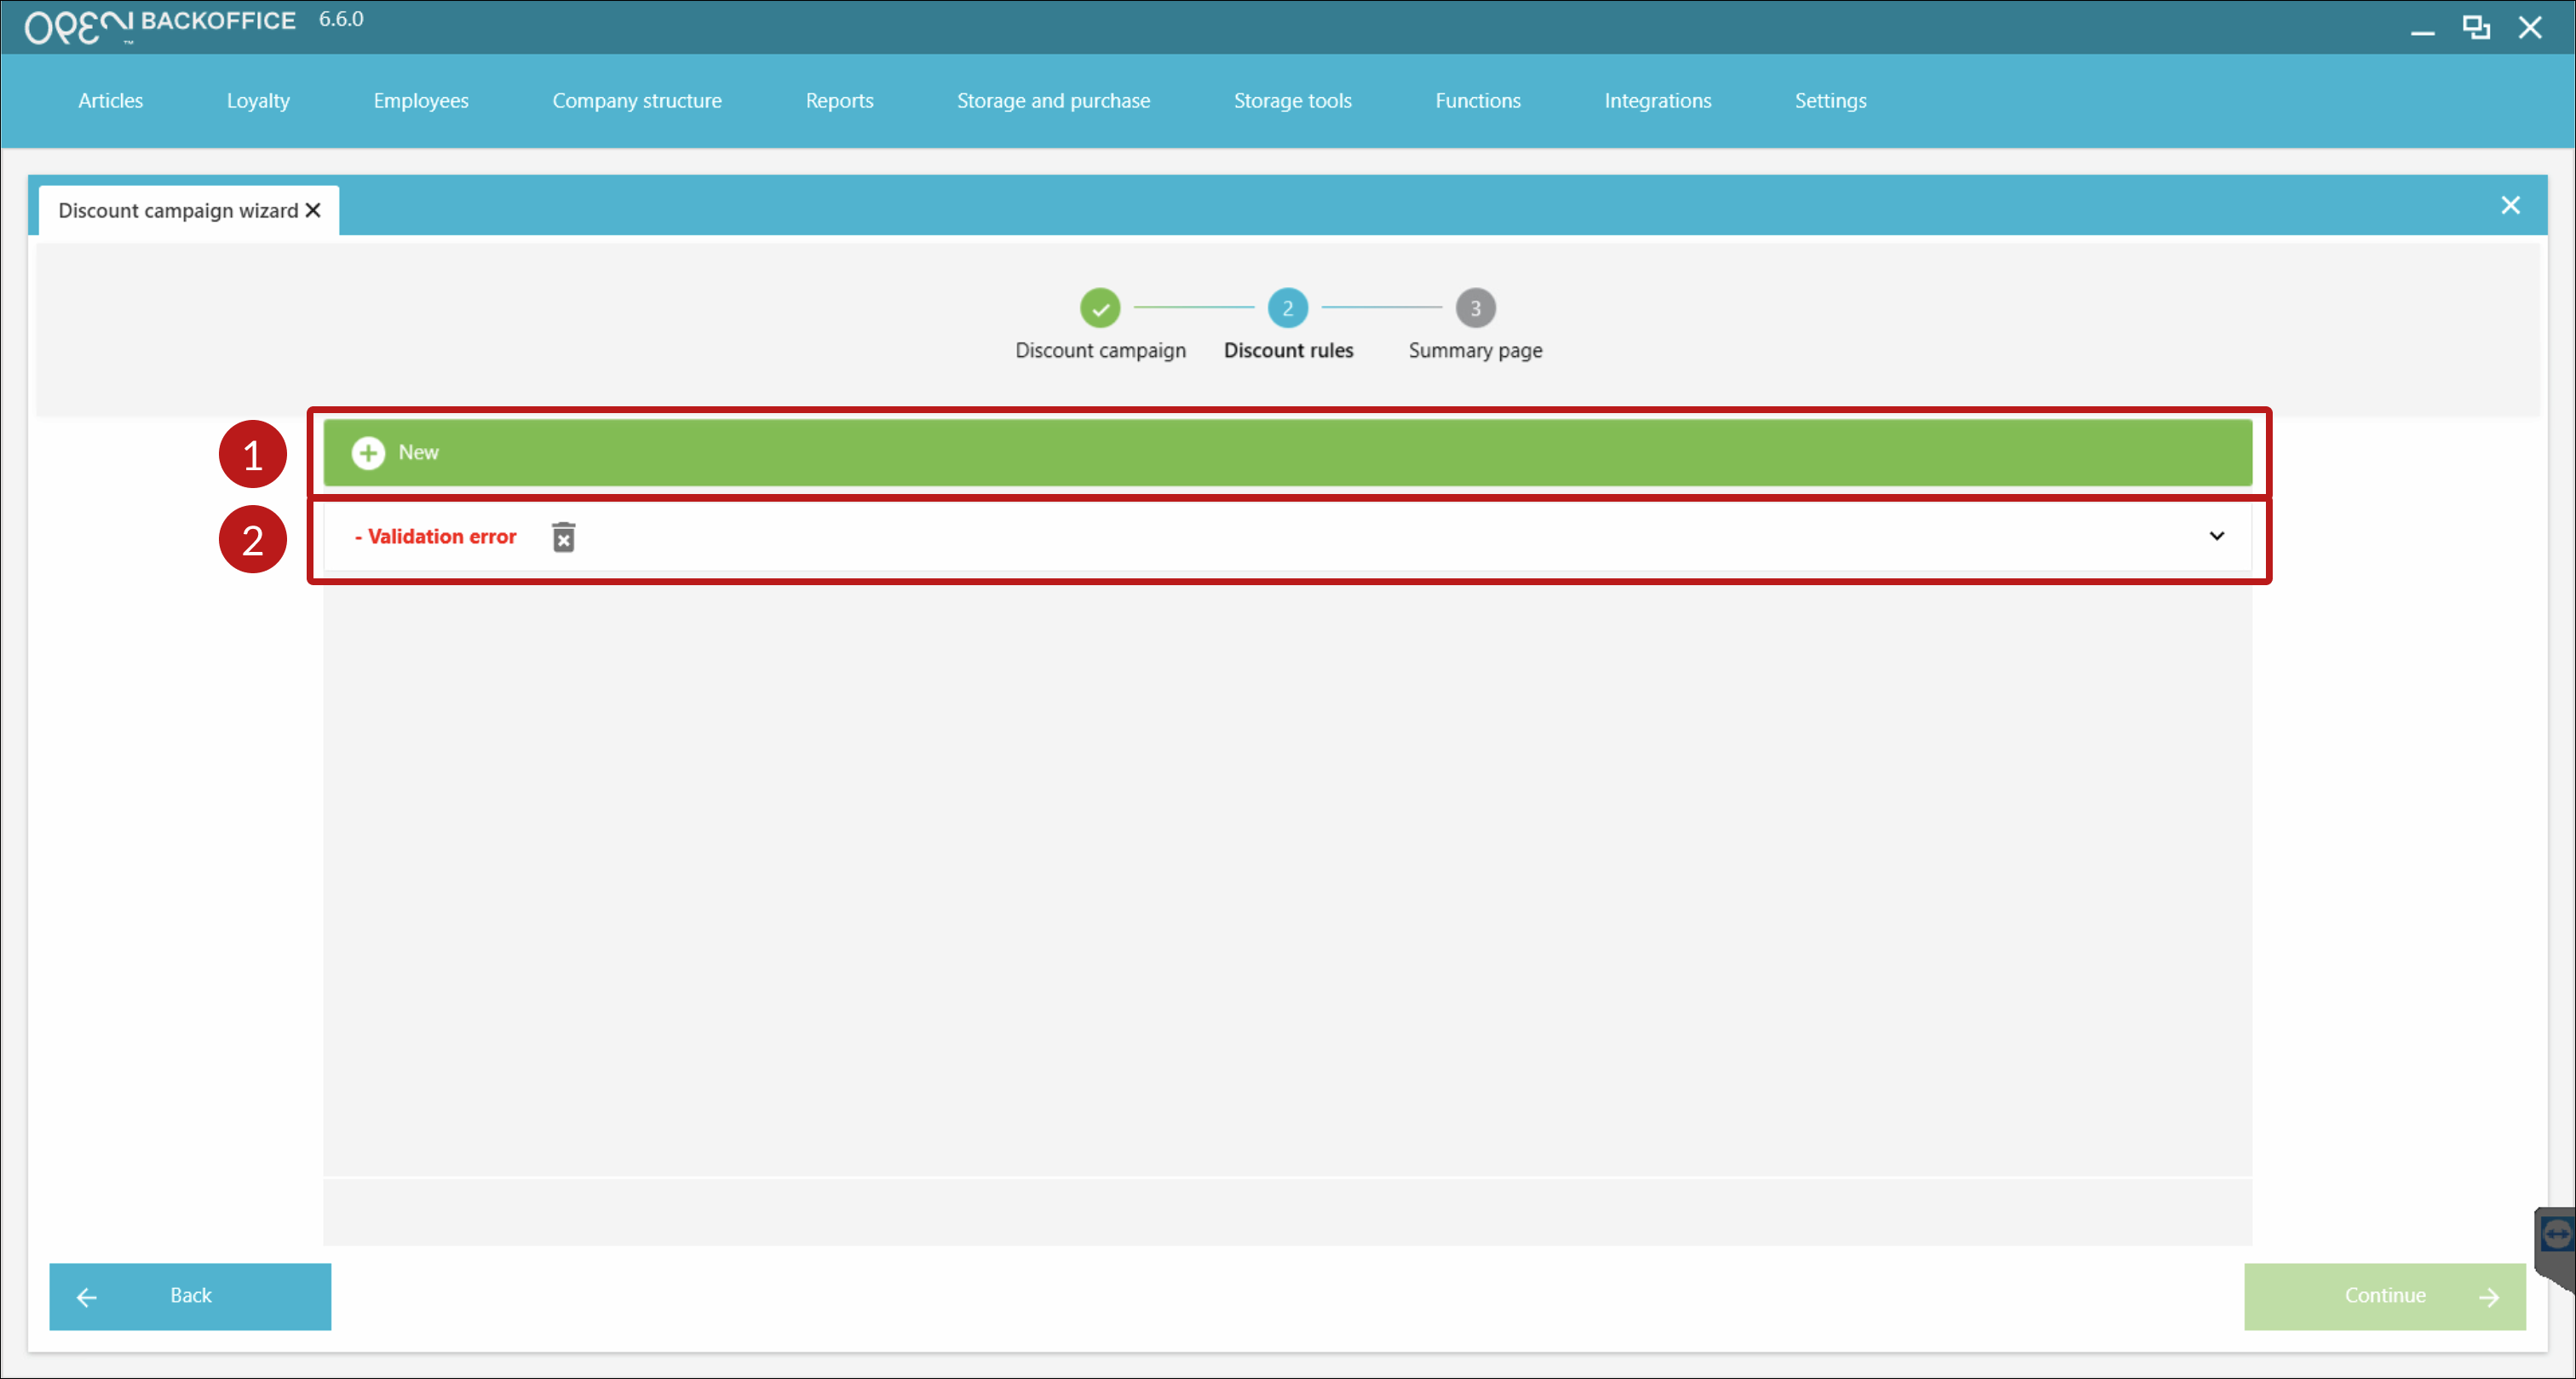Close the Discount campaign wizard tab
Viewport: 2576px width, 1379px height.
[x=313, y=210]
